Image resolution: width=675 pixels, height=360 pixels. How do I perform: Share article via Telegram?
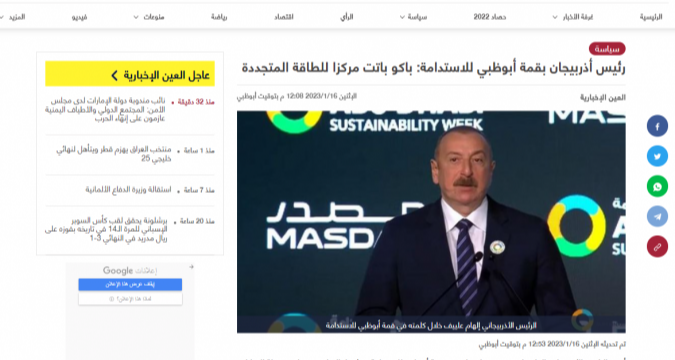click(657, 217)
